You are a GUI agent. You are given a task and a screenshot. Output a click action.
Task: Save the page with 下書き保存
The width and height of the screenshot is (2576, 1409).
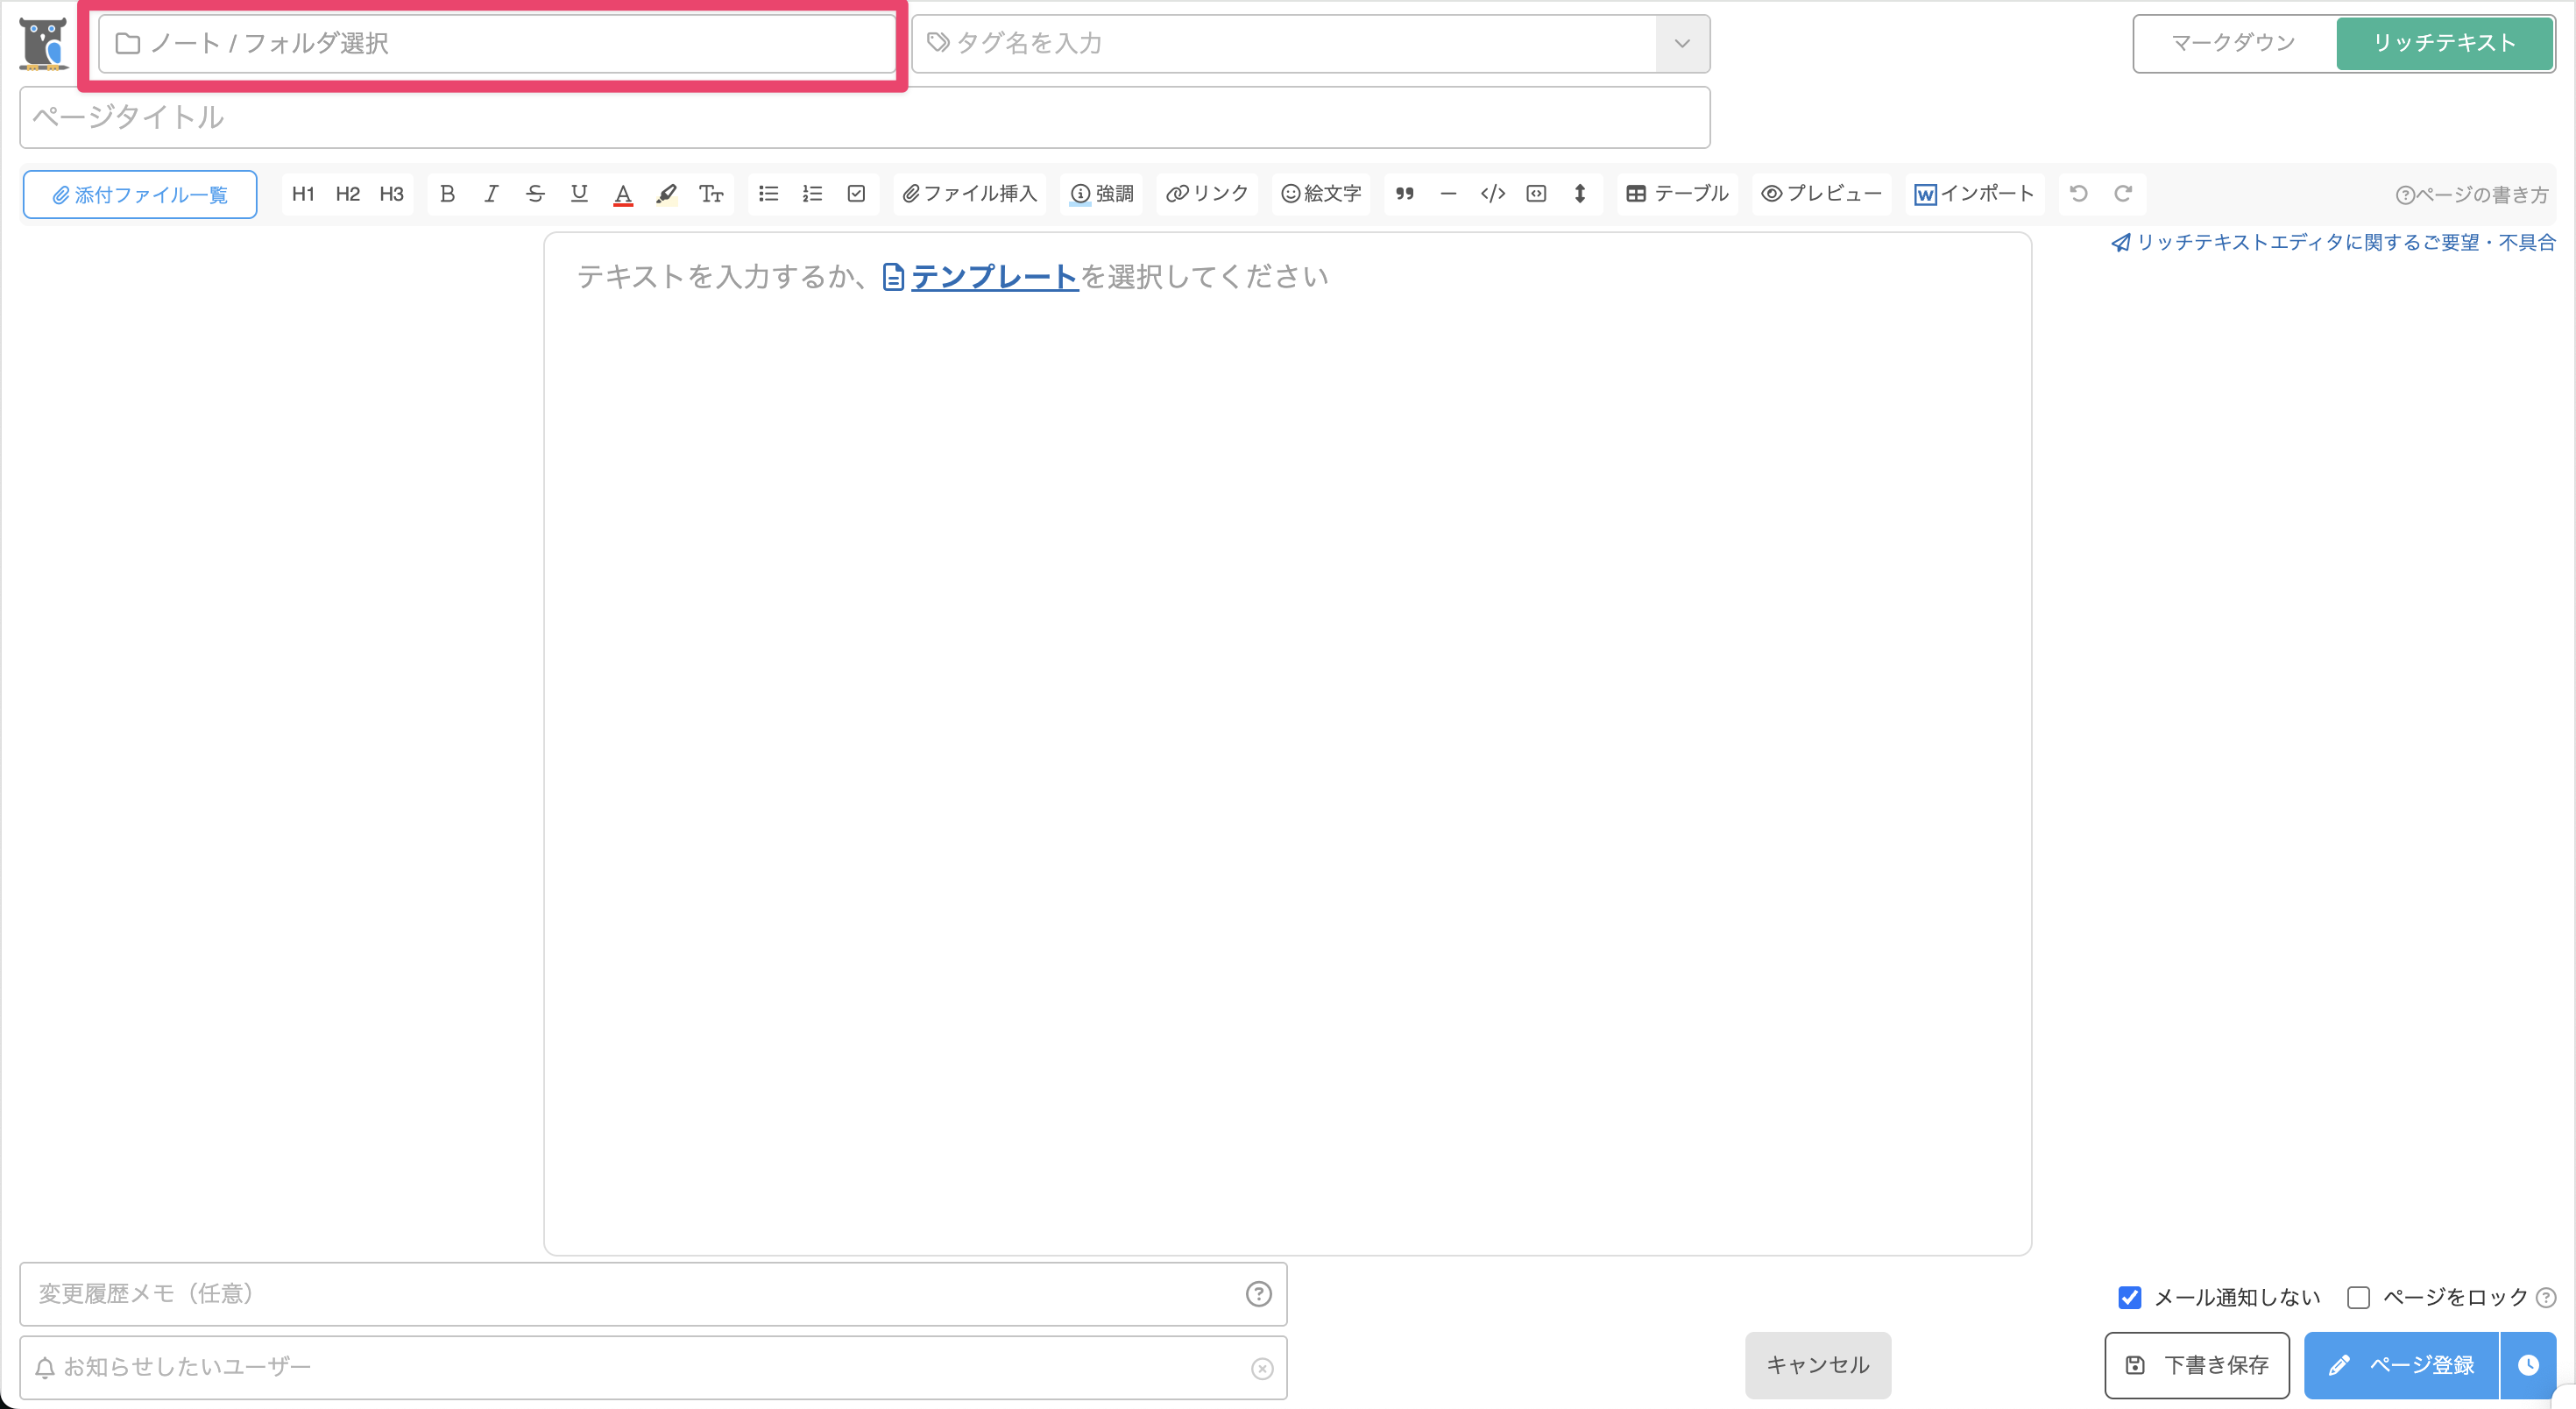pos(2197,1365)
